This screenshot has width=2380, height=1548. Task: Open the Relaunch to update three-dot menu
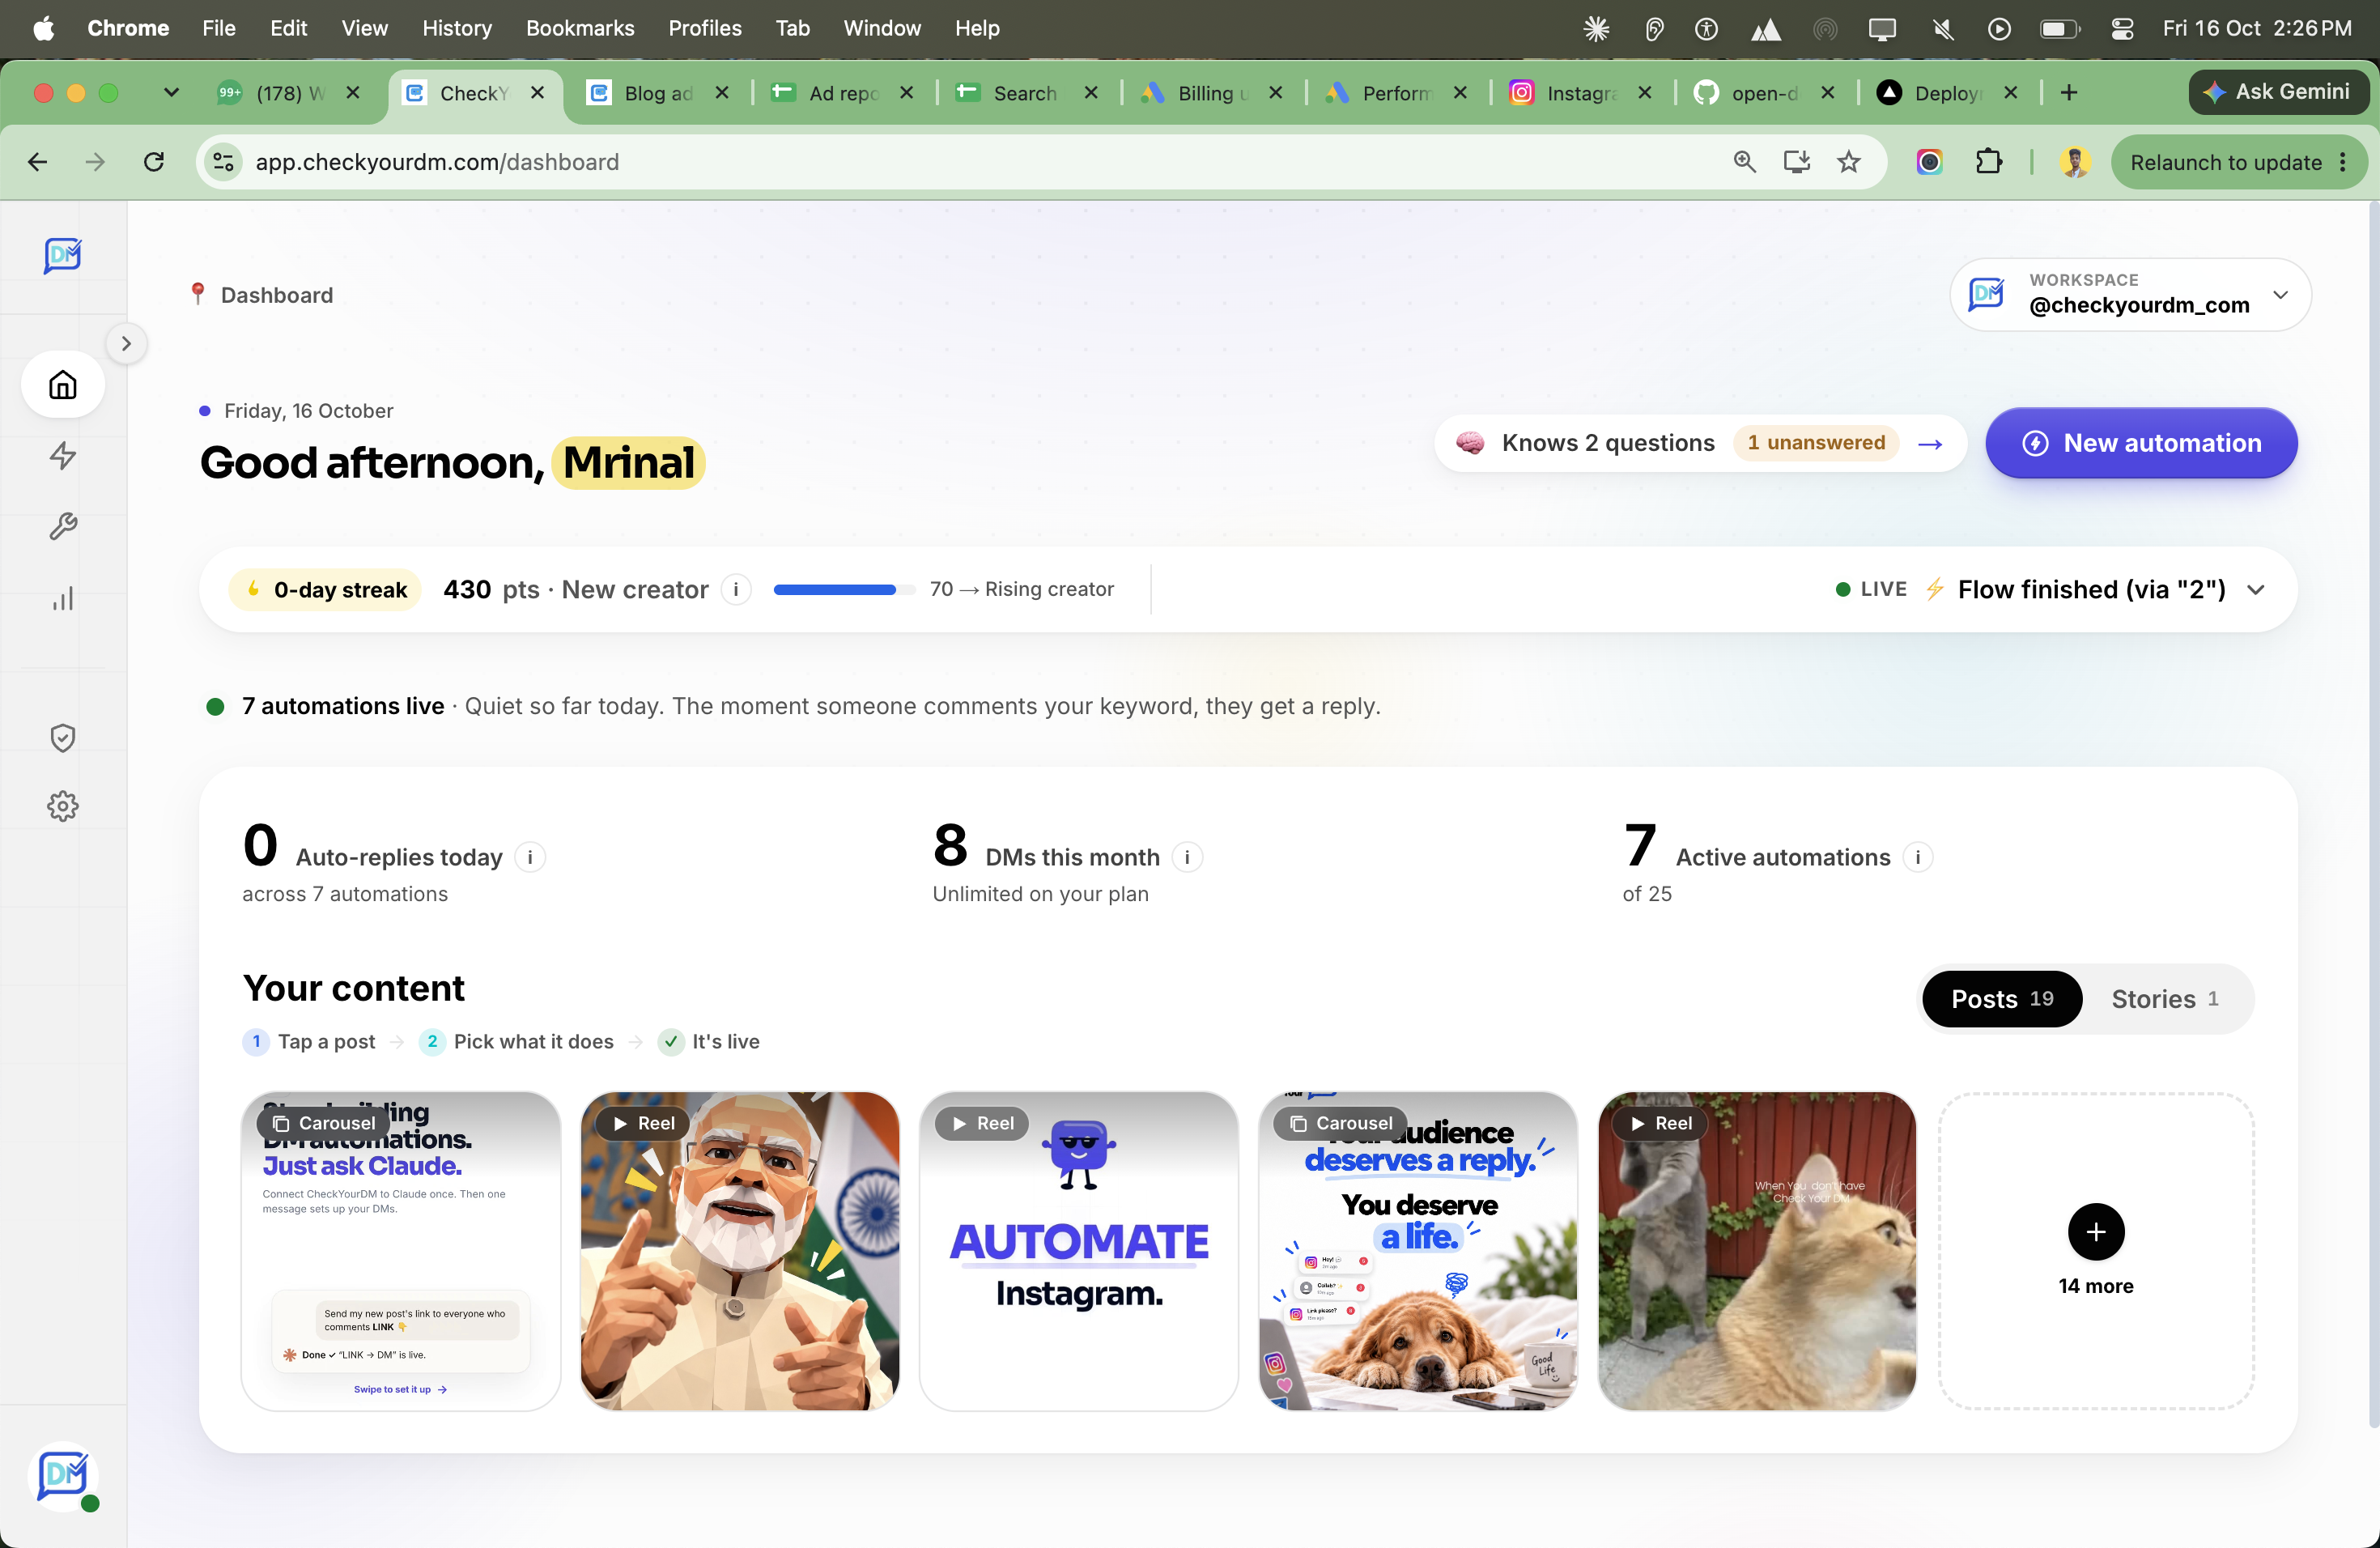2343,163
